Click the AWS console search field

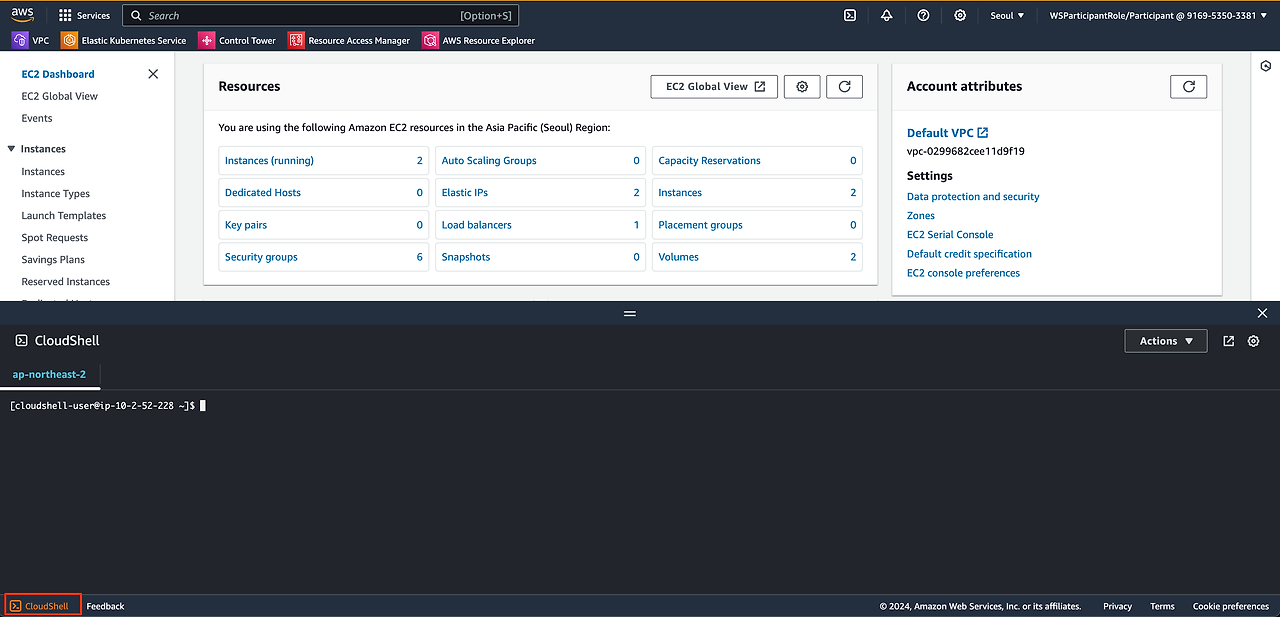tap(321, 15)
